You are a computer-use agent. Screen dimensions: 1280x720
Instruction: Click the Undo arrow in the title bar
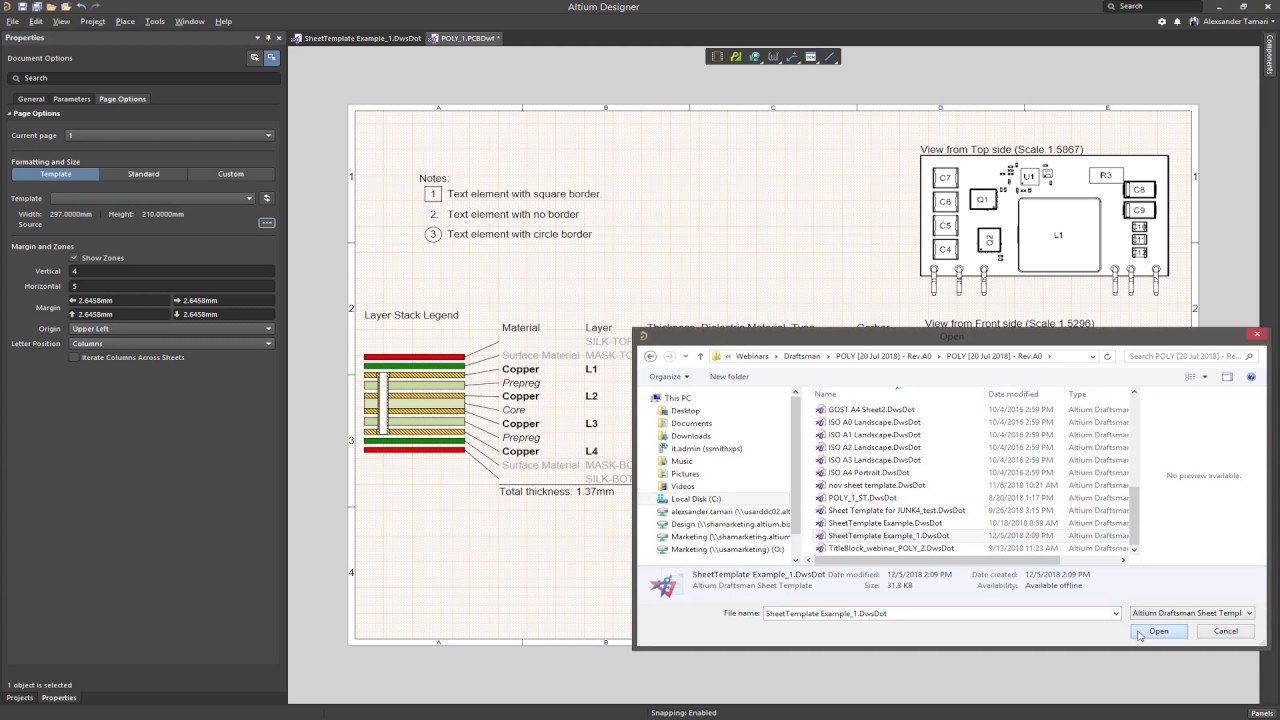(81, 6)
